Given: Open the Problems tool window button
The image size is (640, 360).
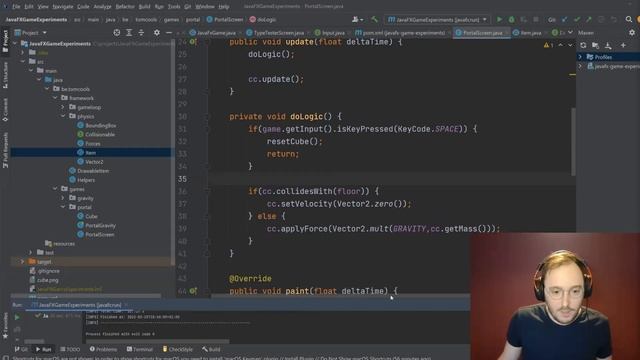Looking at the screenshot, I should click(103, 349).
